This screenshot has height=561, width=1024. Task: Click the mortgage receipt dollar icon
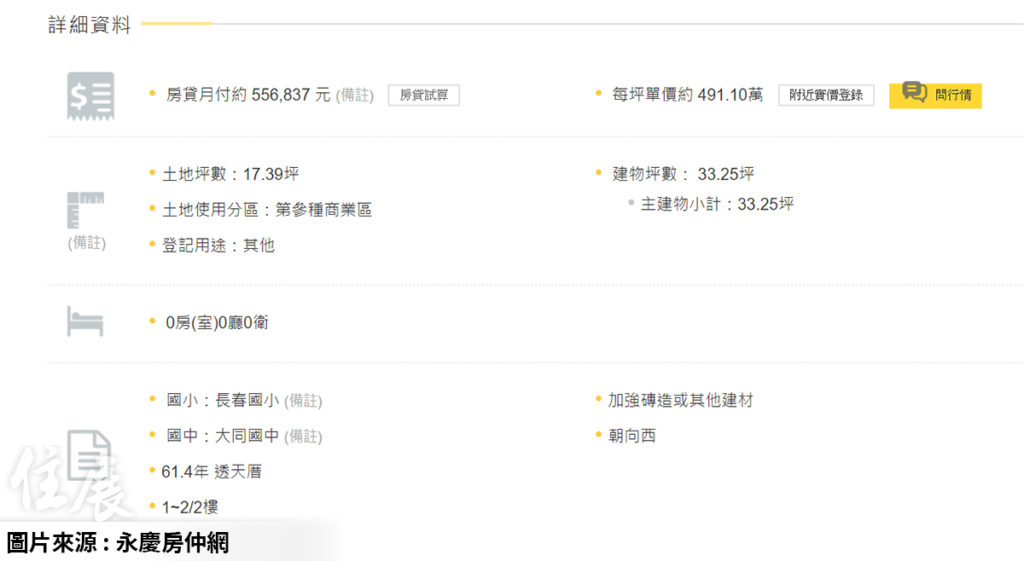(90, 96)
